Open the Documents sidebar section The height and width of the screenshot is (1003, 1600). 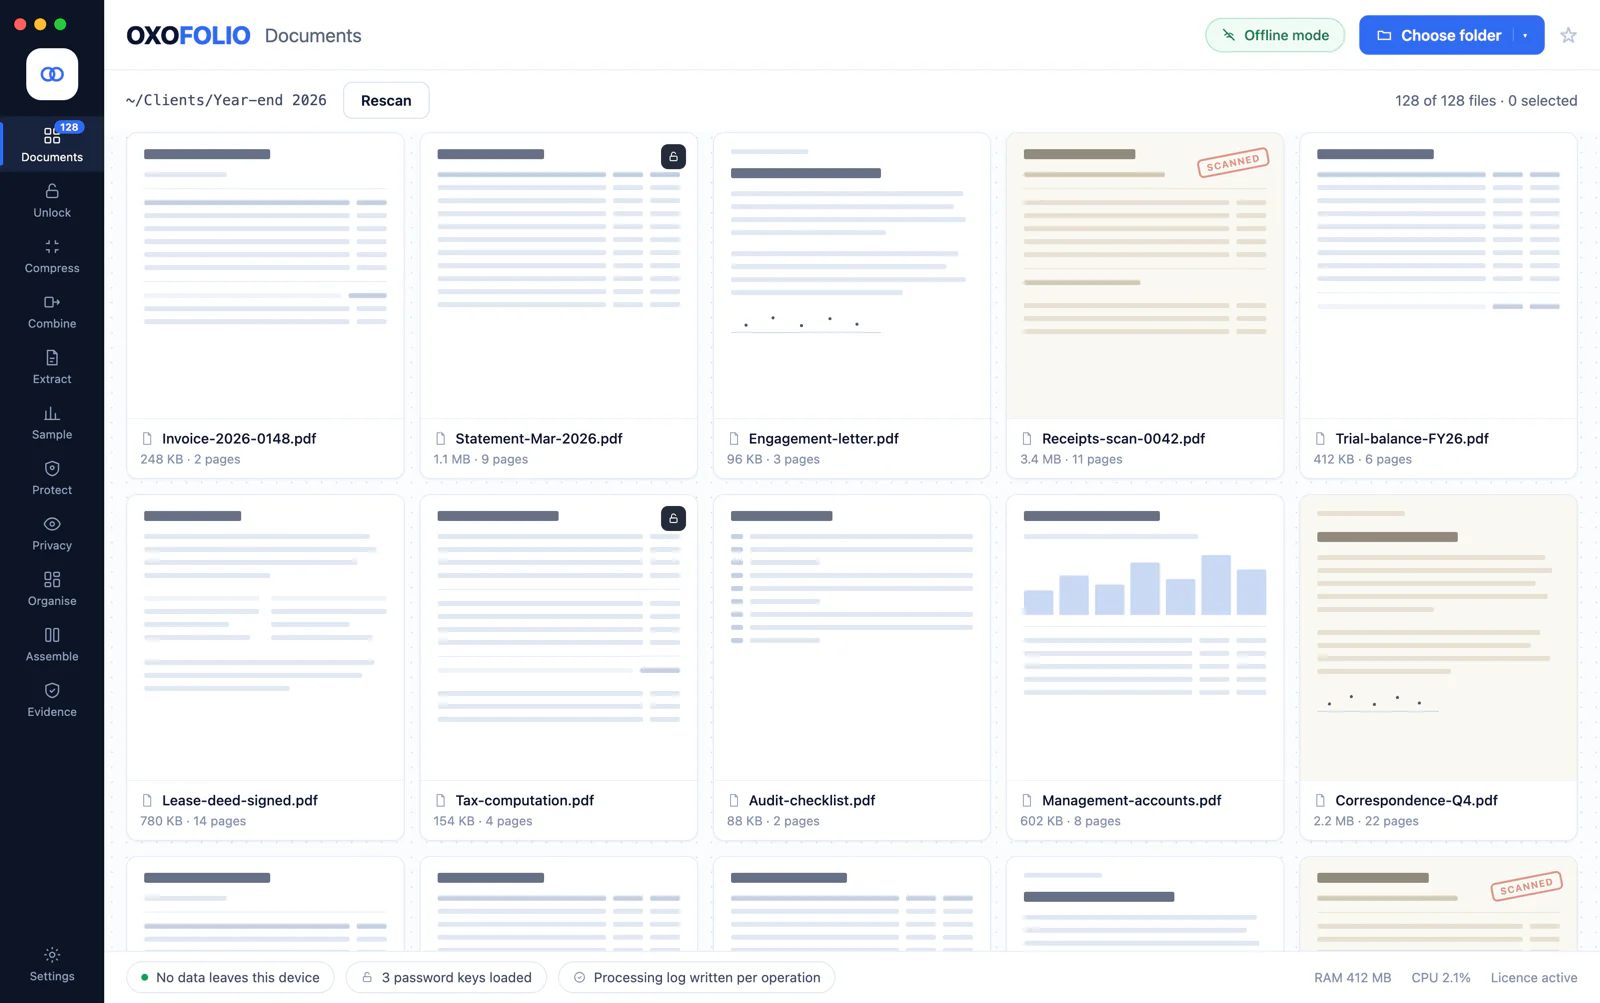(x=52, y=145)
